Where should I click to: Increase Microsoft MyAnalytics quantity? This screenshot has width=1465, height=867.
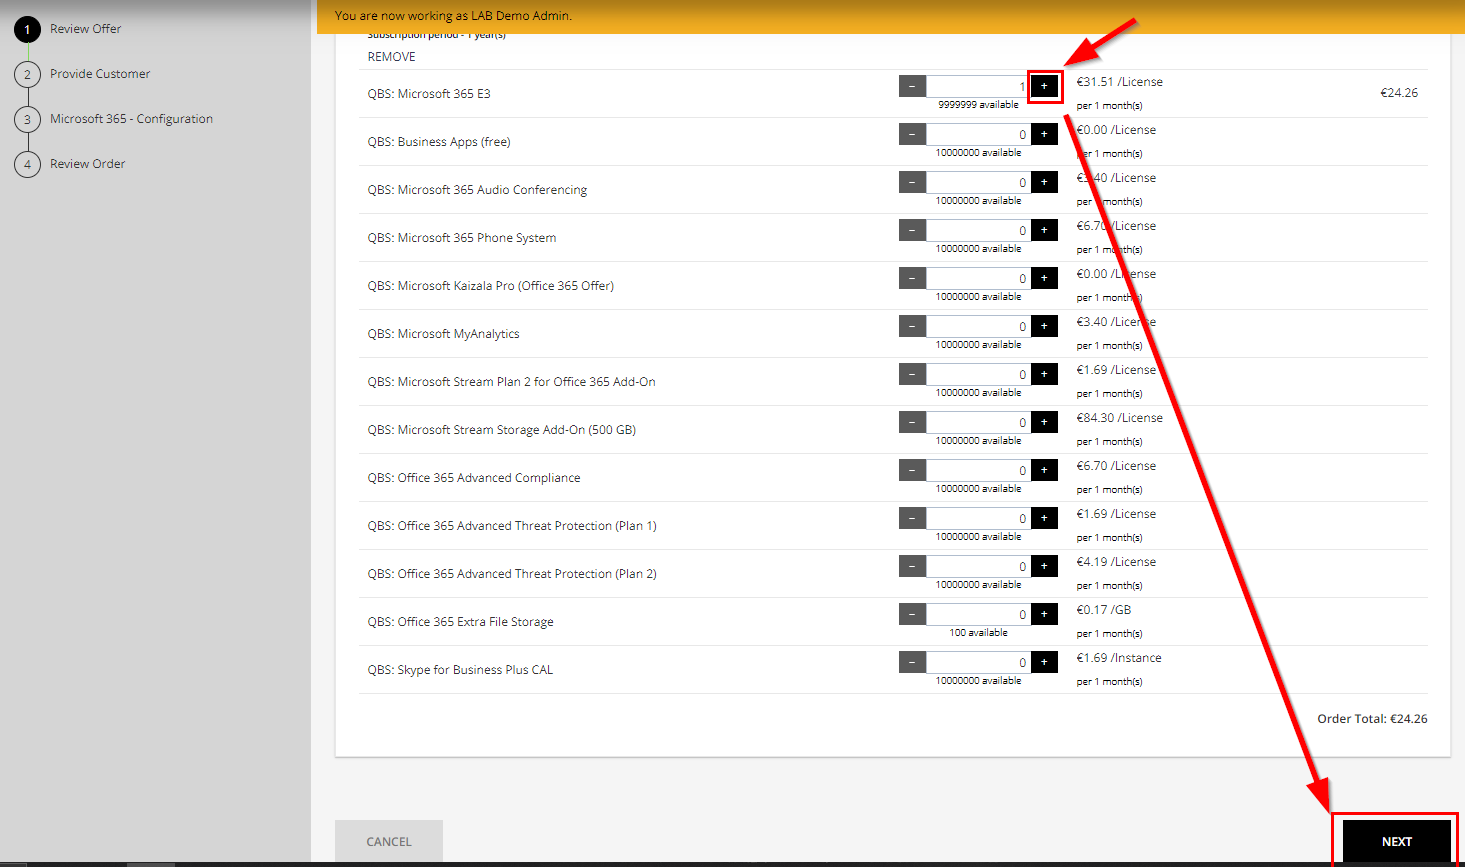tap(1044, 326)
